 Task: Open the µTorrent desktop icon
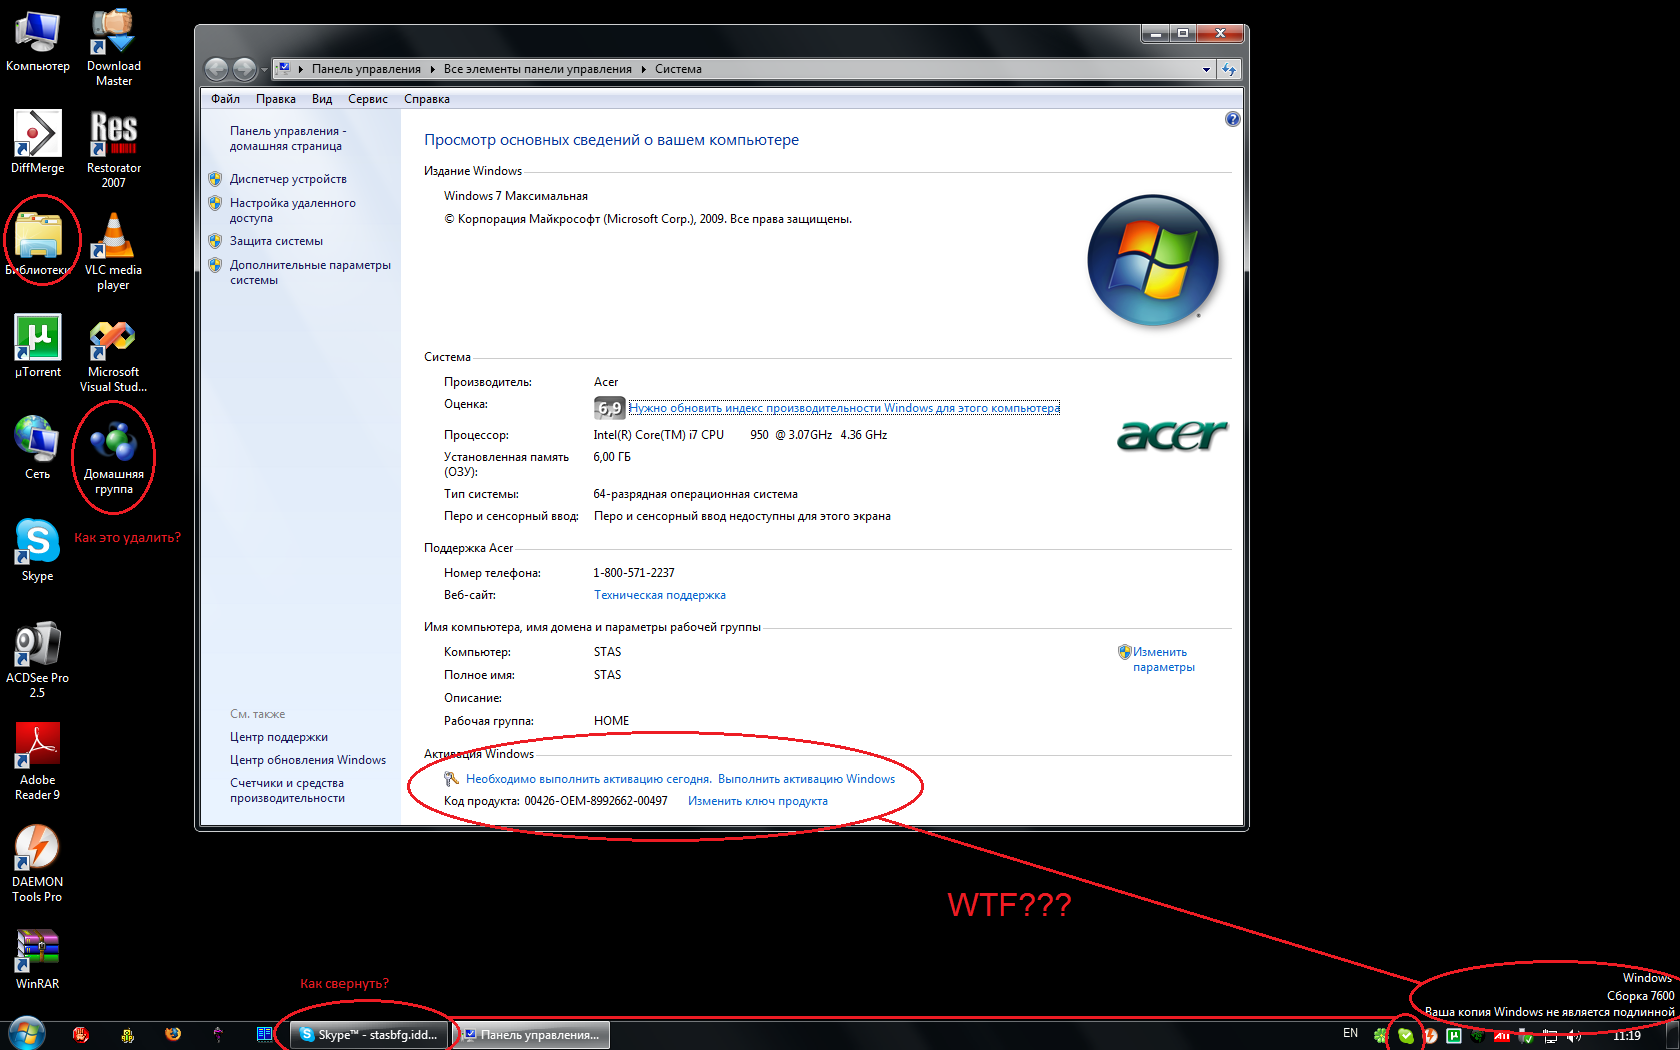point(37,339)
